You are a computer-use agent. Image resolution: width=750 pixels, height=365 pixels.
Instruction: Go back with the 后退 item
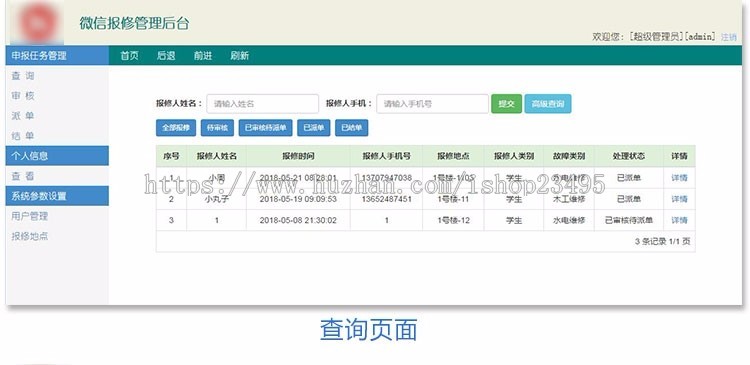point(166,56)
